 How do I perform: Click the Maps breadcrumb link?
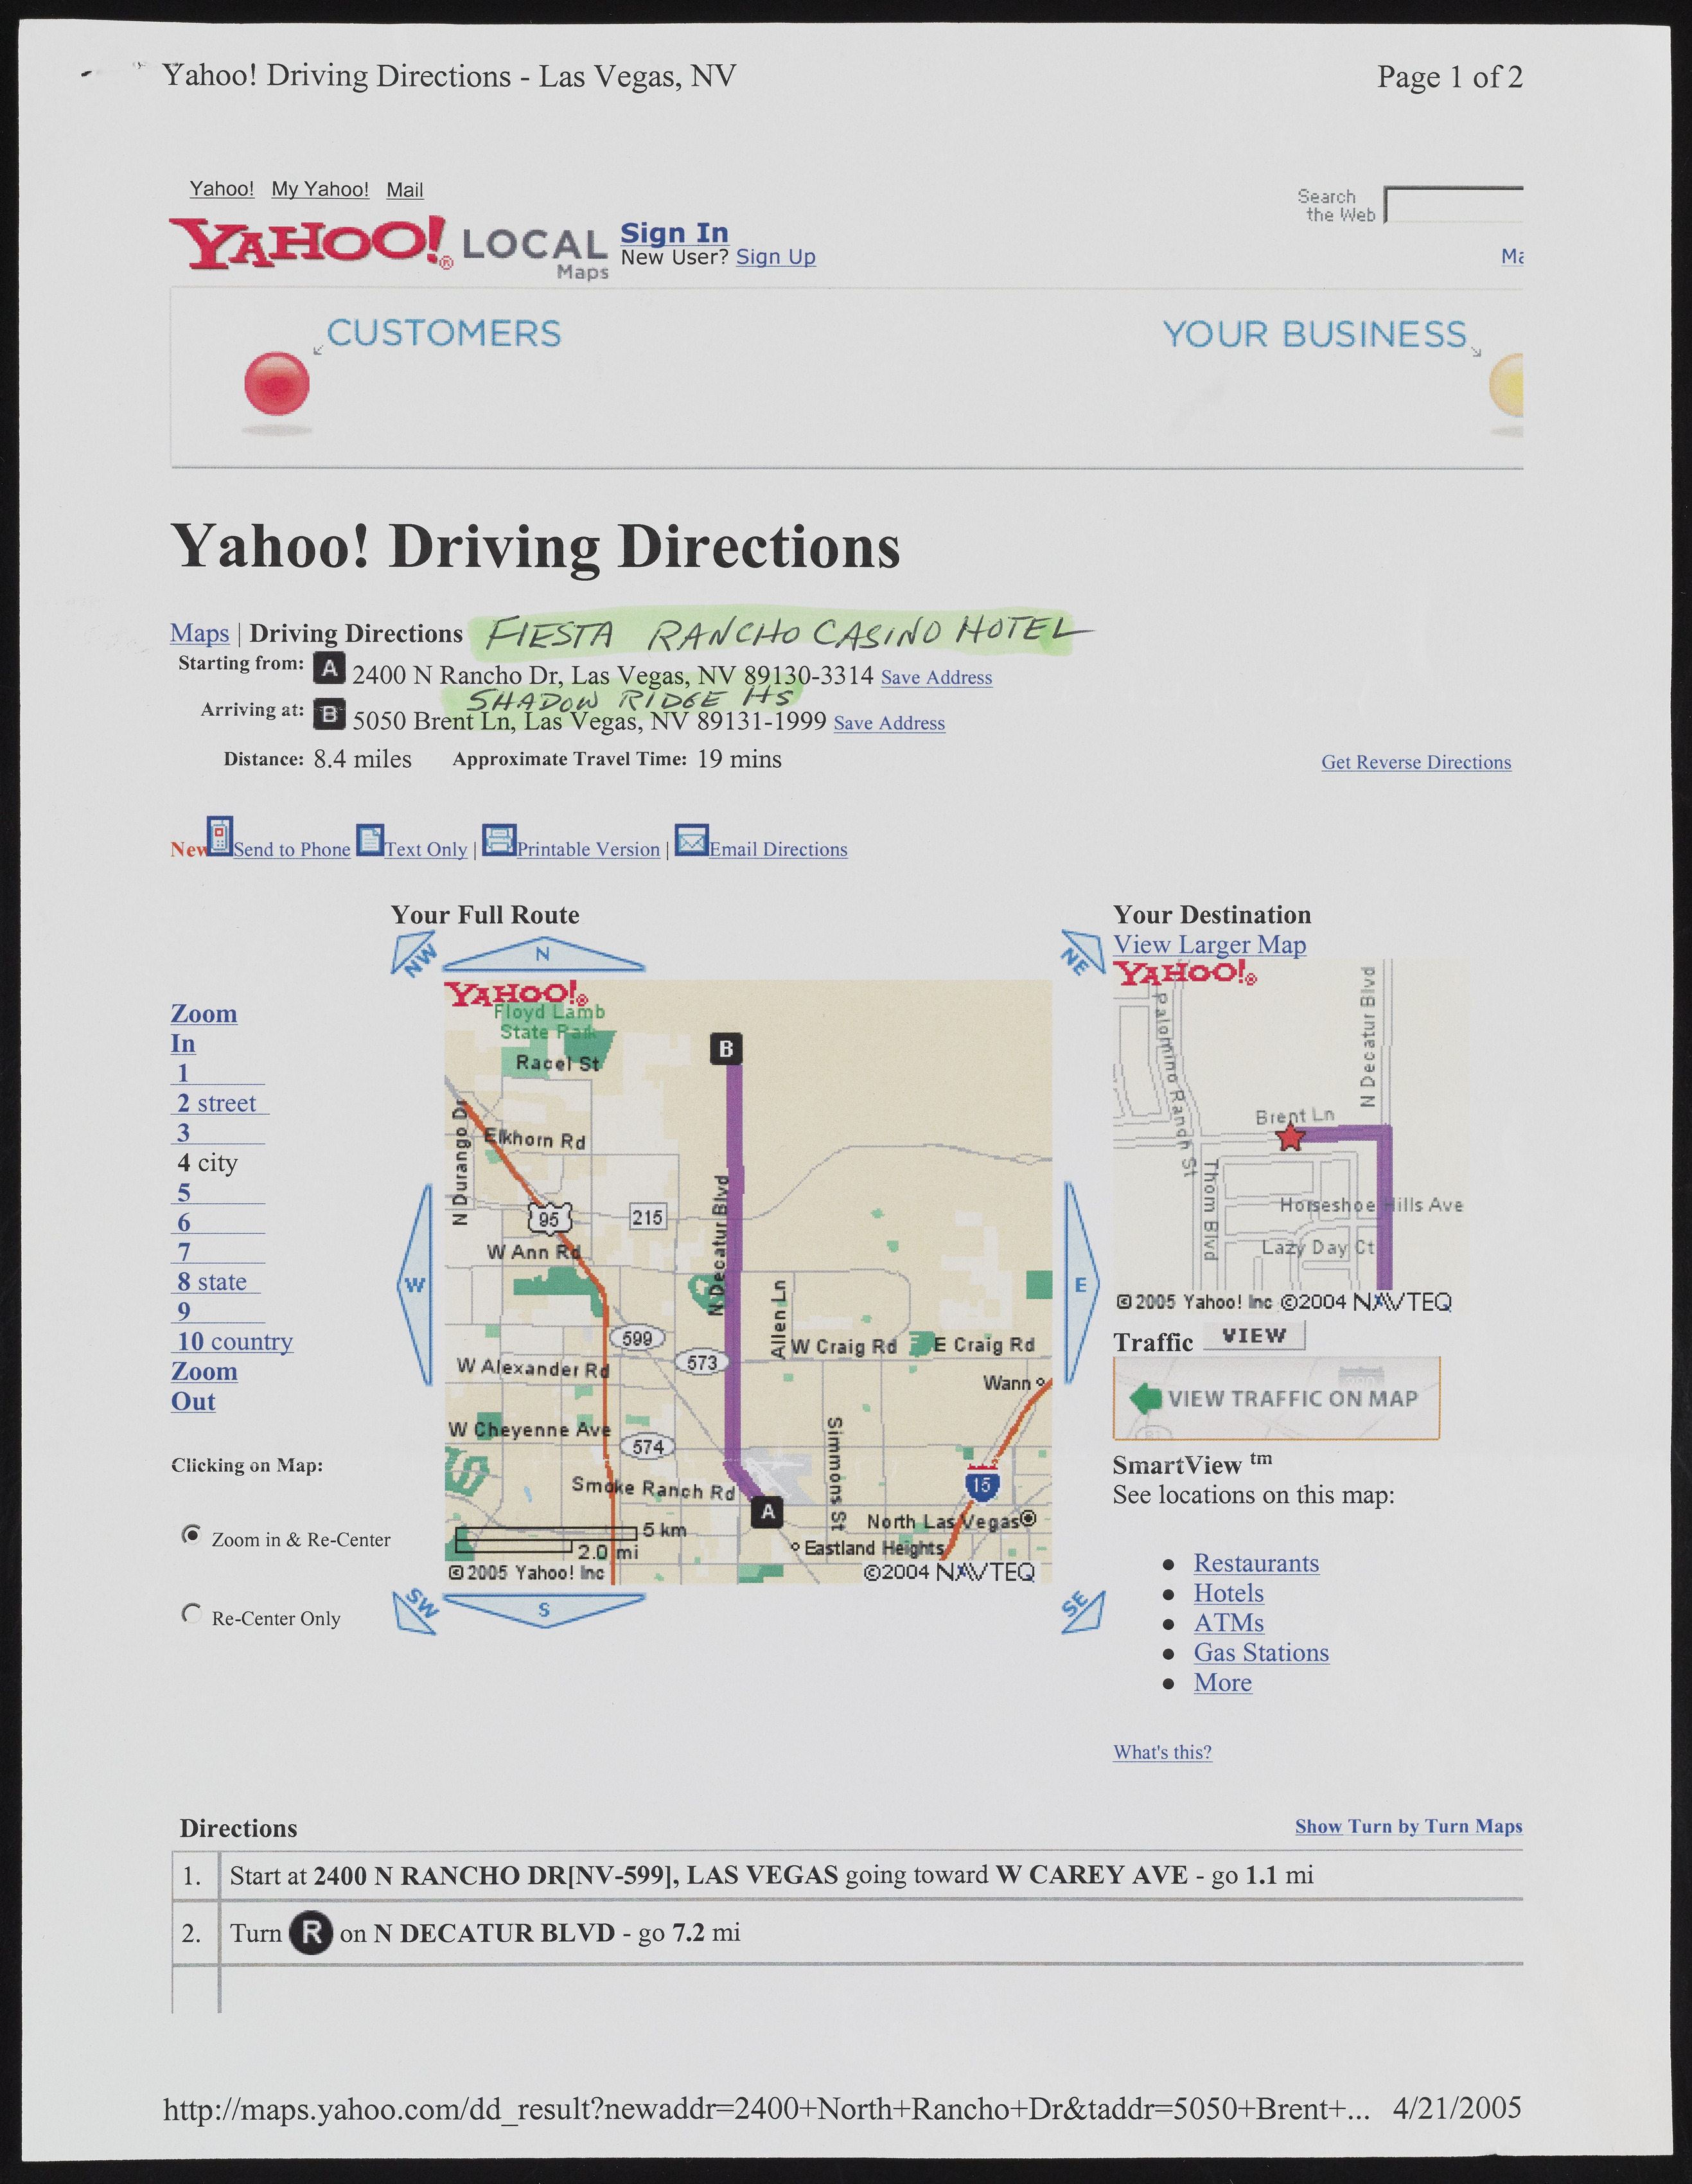200,633
